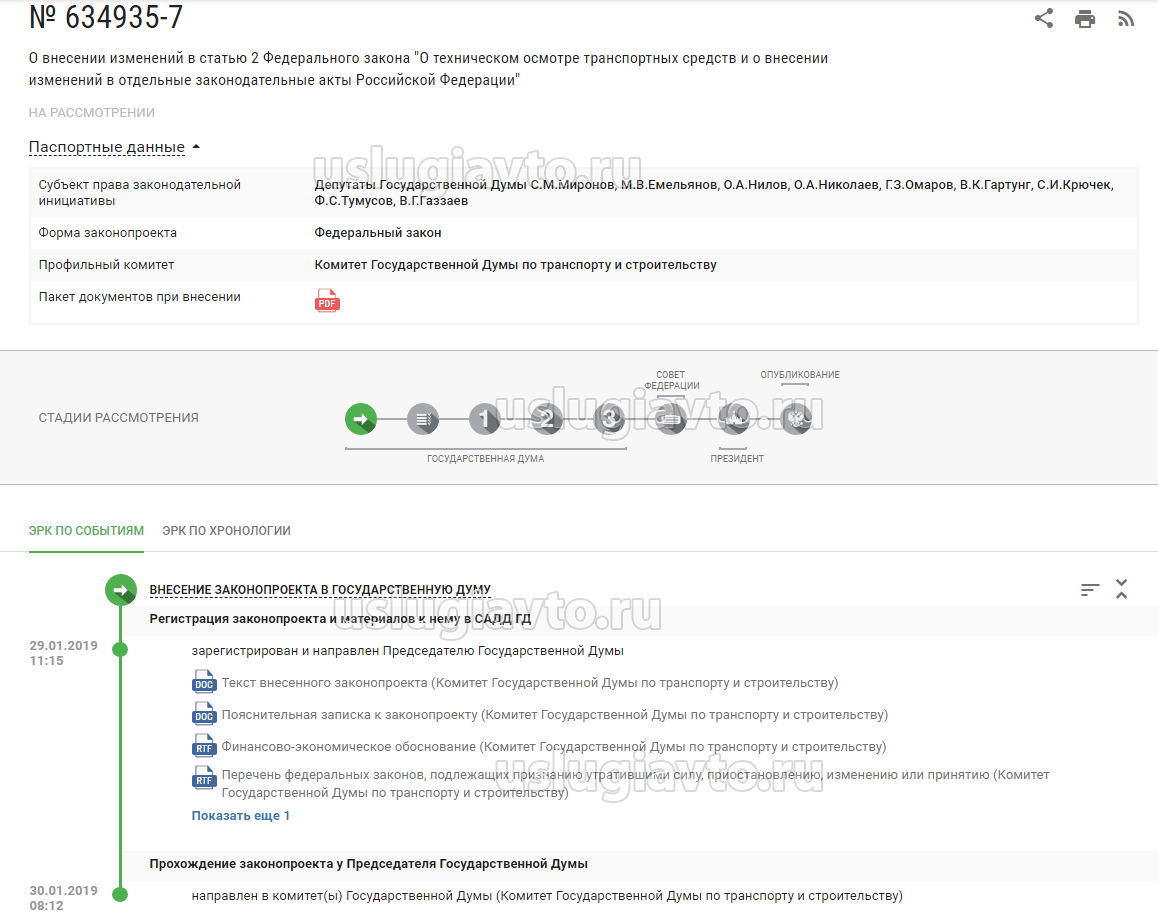Switch to ЭРК по хронологии tab
Viewport: 1158px width, 913px height.
coord(227,531)
